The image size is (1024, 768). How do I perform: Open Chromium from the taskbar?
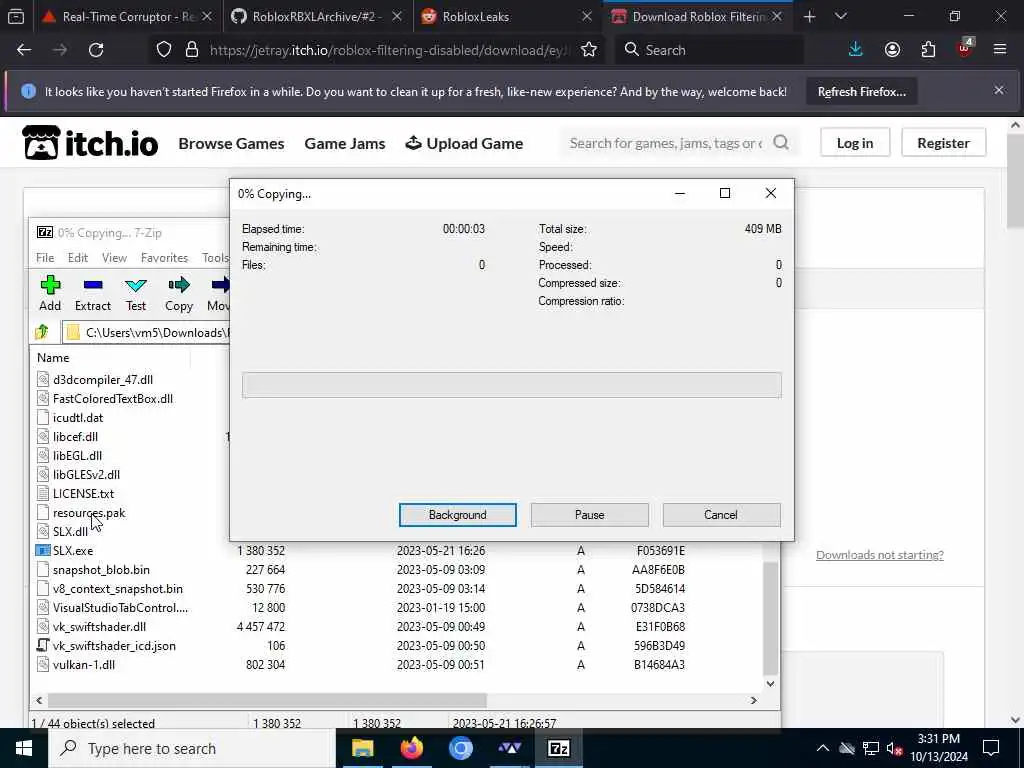(460, 748)
